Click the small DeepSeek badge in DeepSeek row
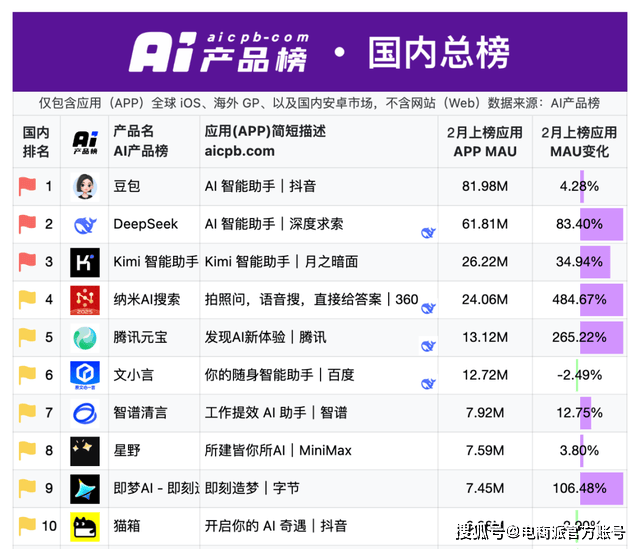Image resolution: width=640 pixels, height=549 pixels. pos(428,233)
